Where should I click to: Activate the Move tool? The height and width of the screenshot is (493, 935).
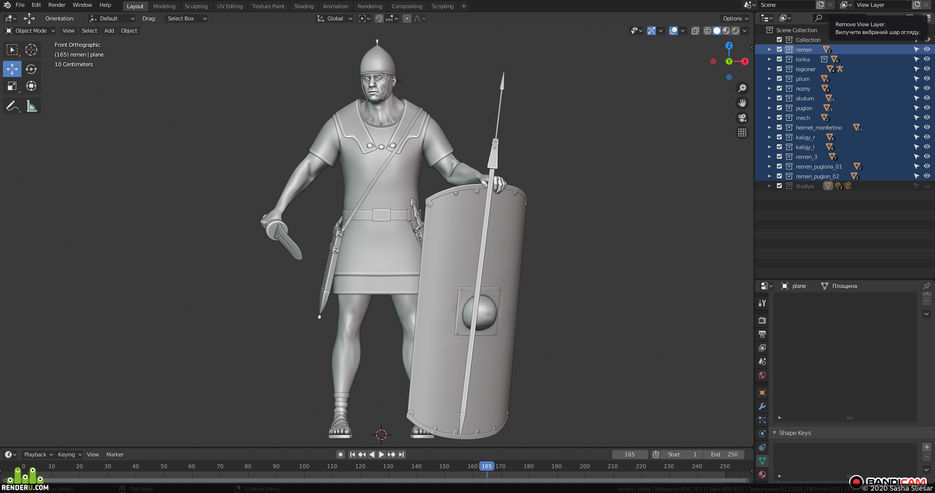pyautogui.click(x=12, y=69)
